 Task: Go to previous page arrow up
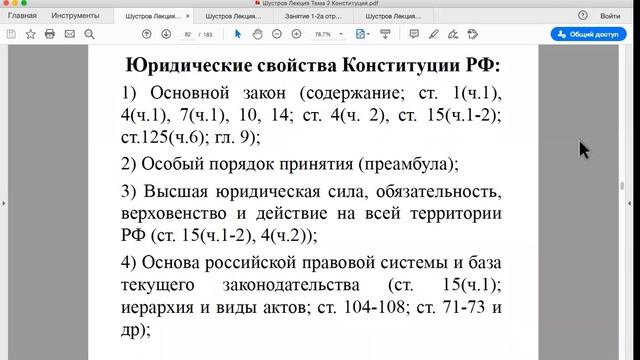click(147, 34)
